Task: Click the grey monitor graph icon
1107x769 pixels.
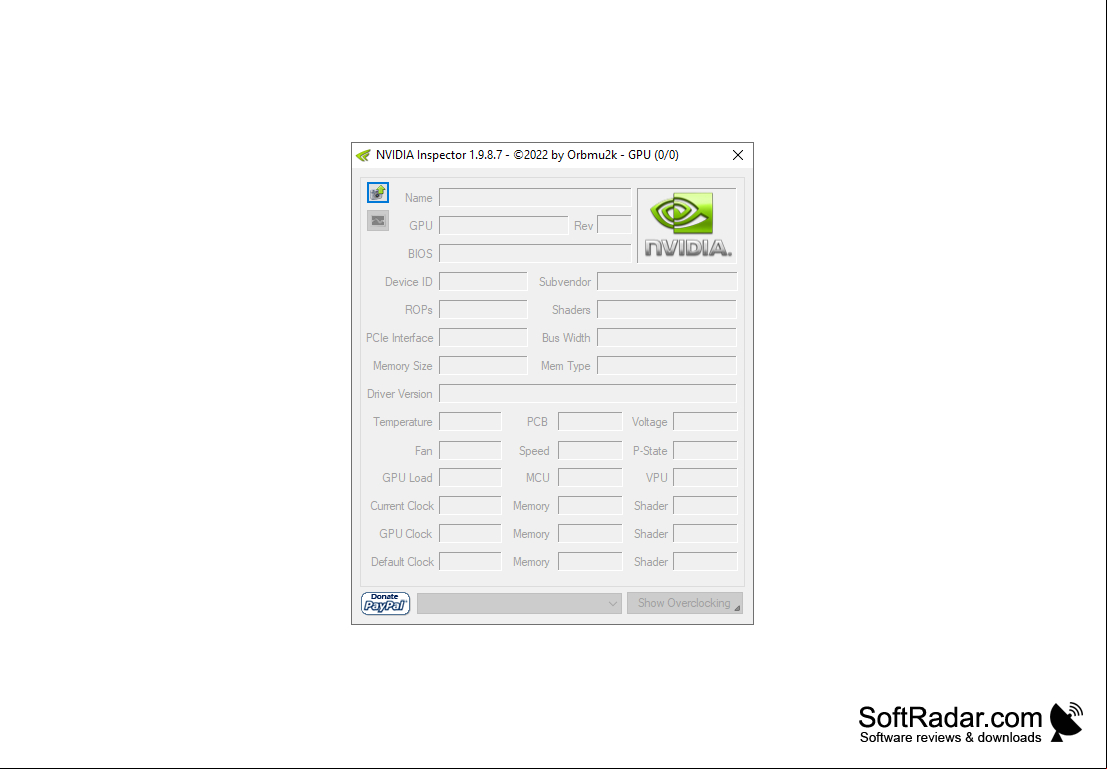Action: click(x=378, y=221)
